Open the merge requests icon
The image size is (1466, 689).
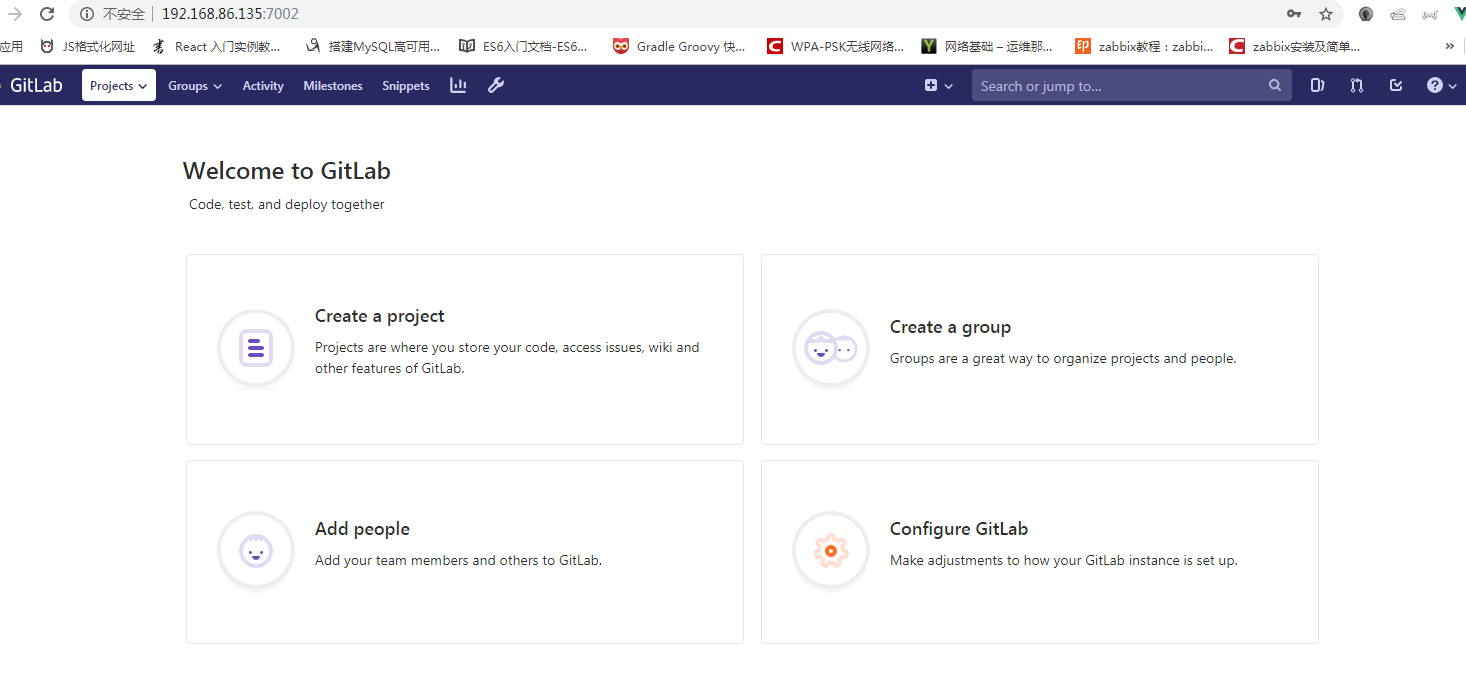tap(1356, 85)
